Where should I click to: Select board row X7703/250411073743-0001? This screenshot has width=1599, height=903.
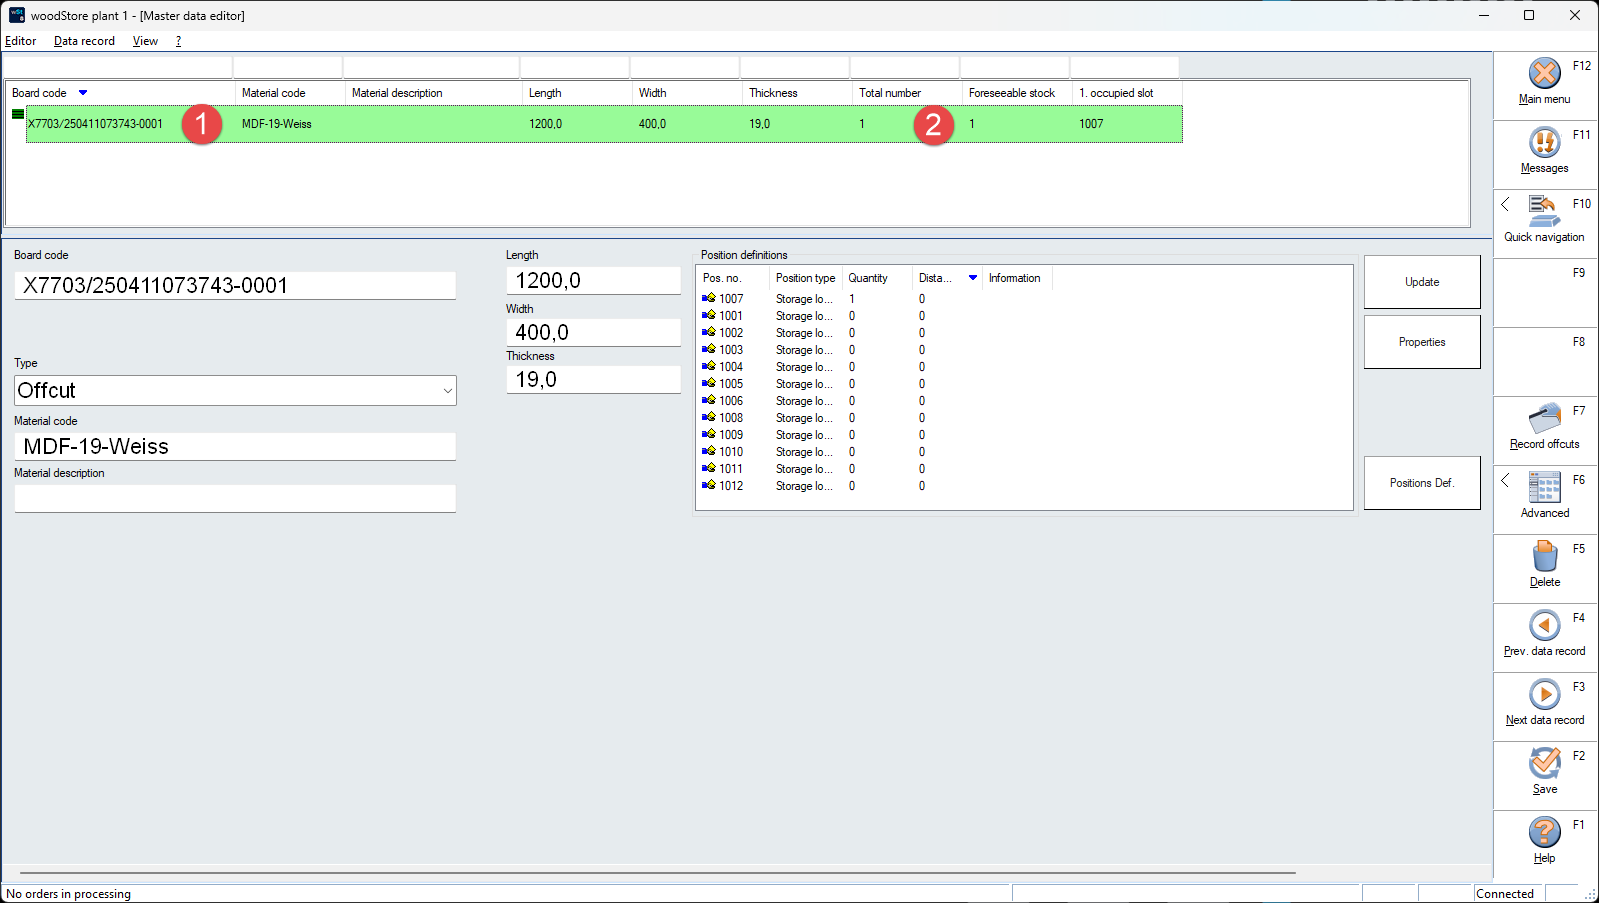click(x=604, y=124)
